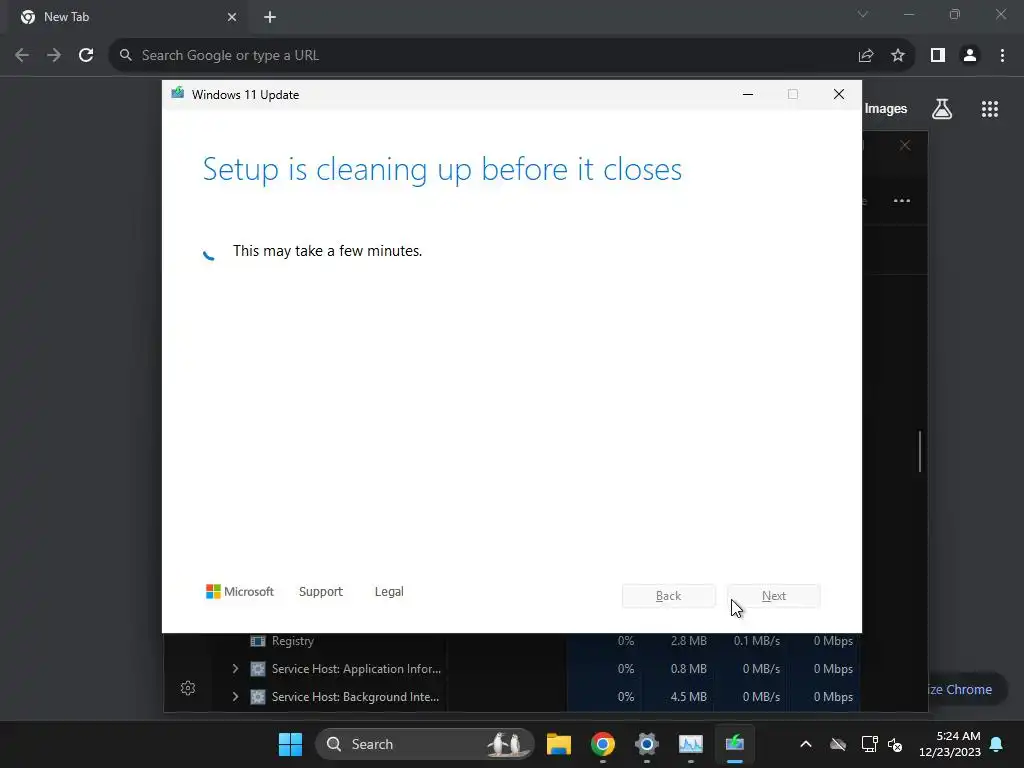Image resolution: width=1024 pixels, height=768 pixels.
Task: Click the muted volume tray icon
Action: 895,744
